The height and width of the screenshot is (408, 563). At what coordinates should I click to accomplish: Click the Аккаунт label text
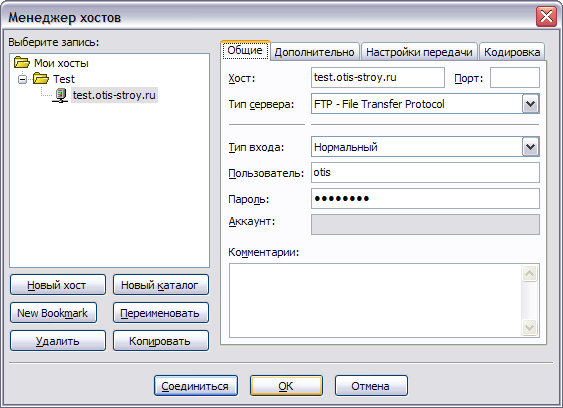pos(252,221)
